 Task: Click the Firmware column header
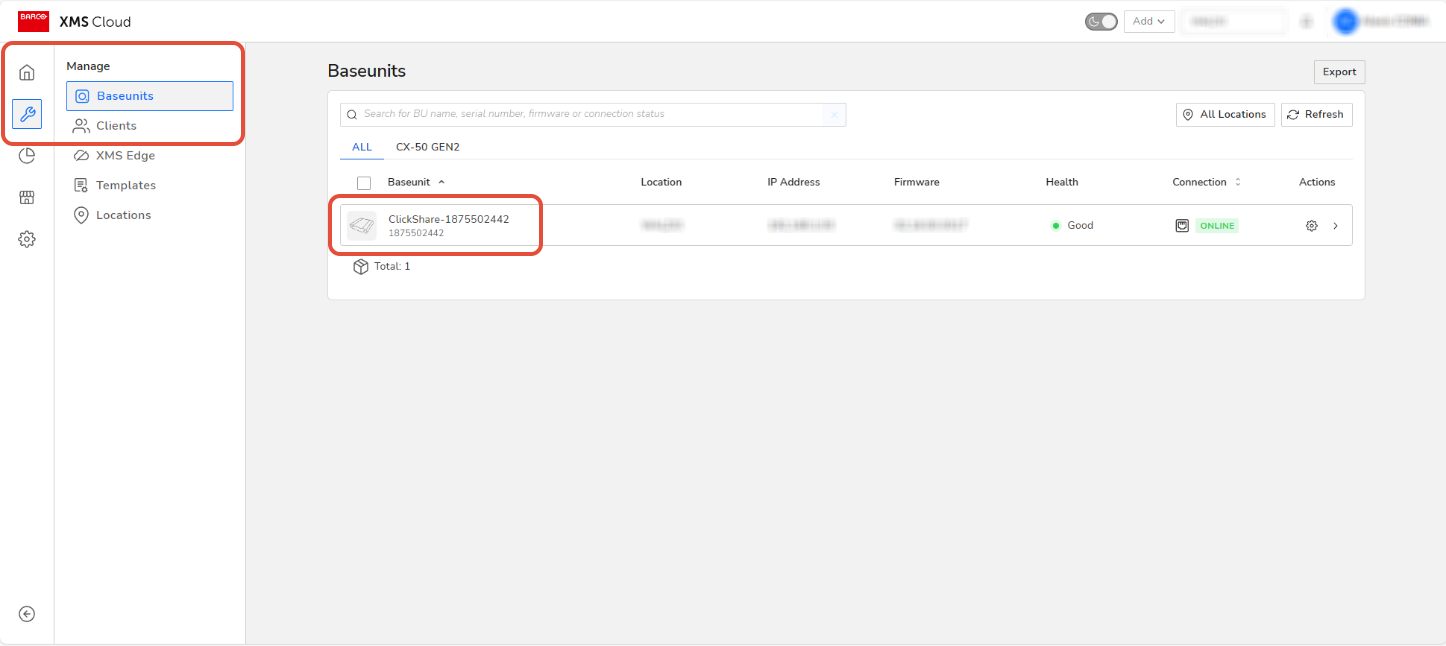click(x=917, y=182)
